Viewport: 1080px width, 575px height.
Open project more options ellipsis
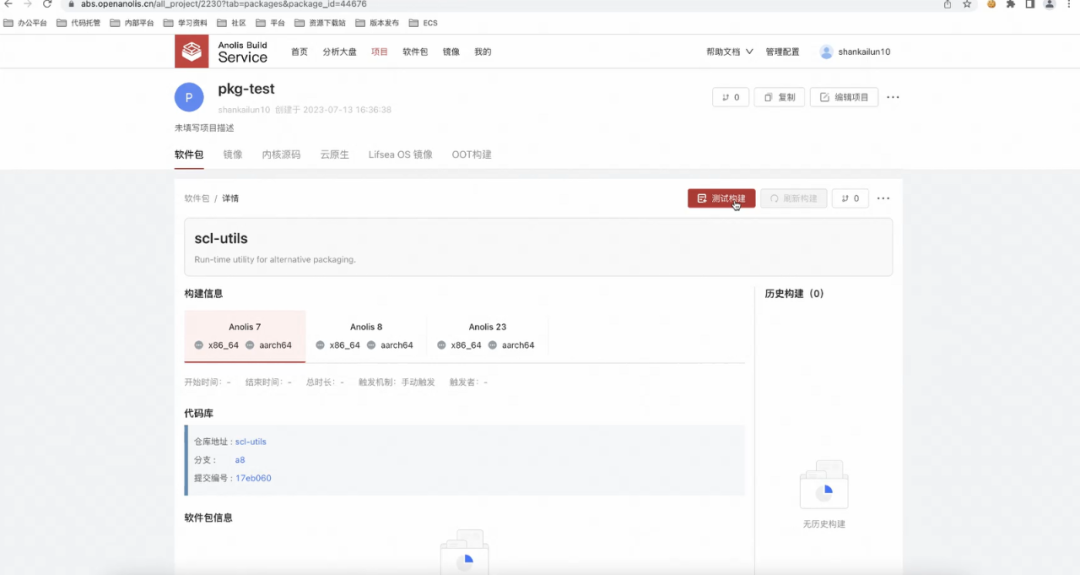point(893,97)
